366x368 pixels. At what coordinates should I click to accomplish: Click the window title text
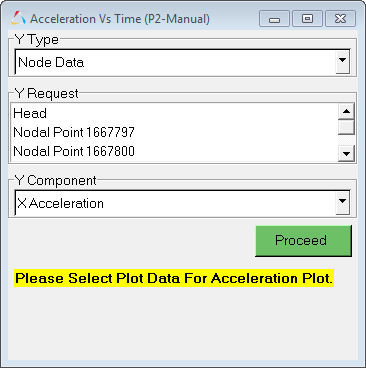(120, 19)
